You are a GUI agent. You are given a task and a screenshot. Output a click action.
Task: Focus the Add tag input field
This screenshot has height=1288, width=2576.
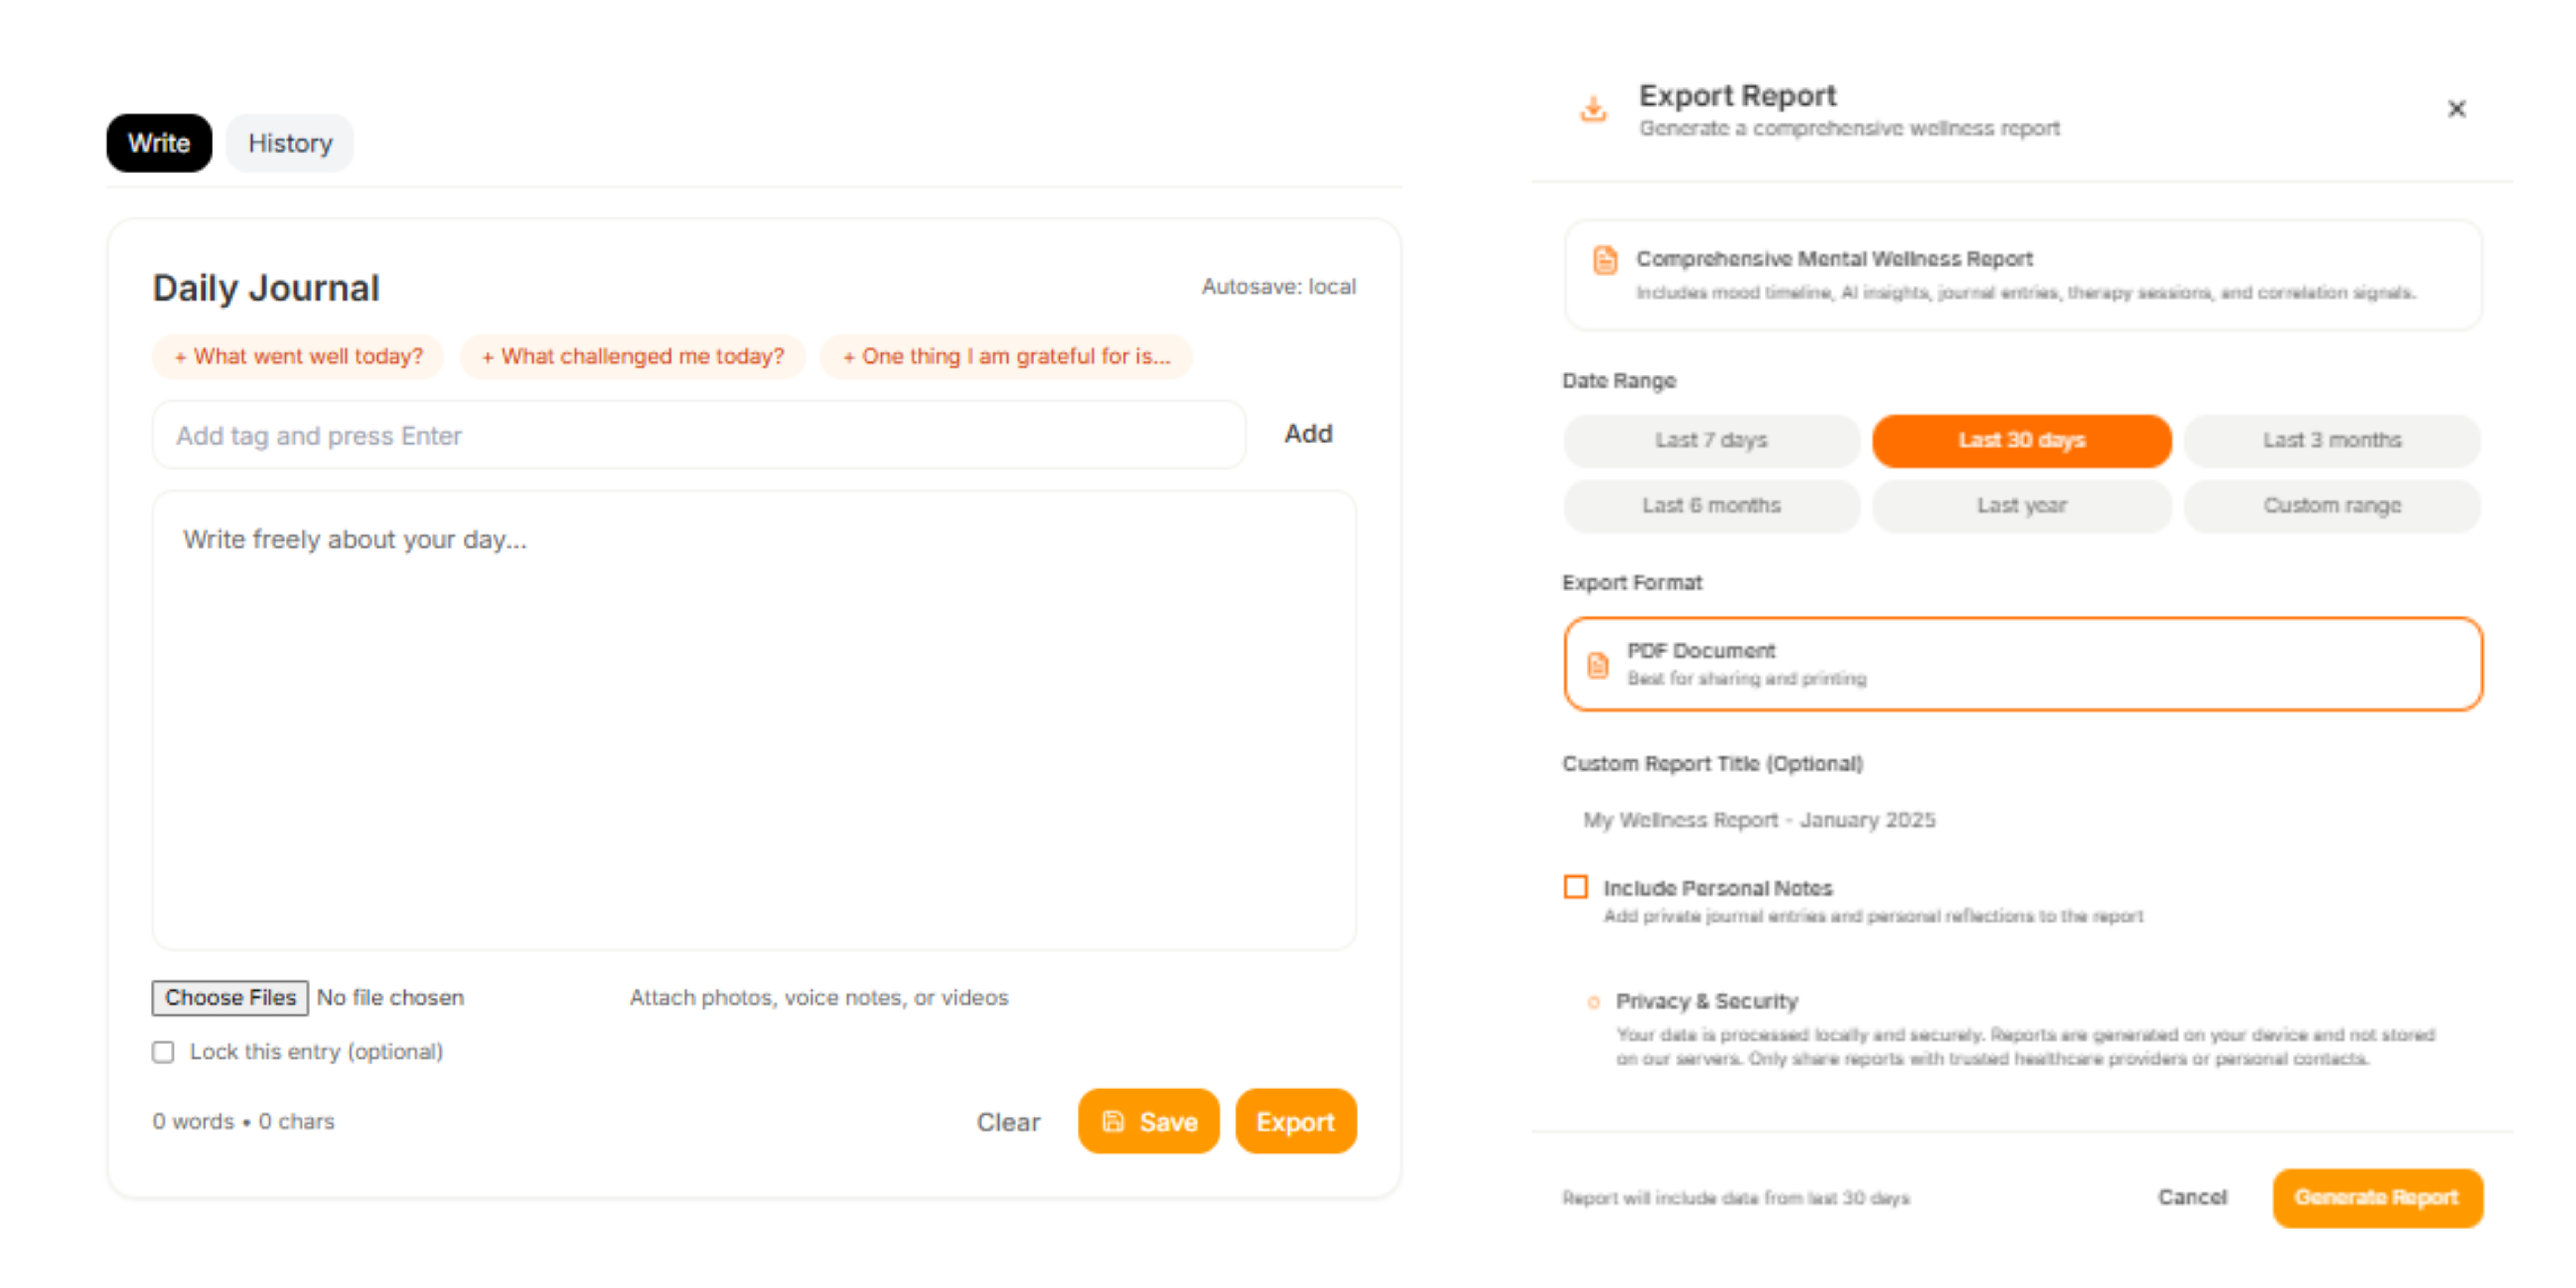tap(699, 436)
